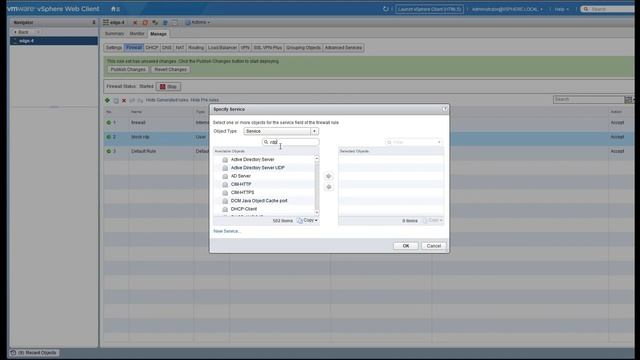Click the Available Objects search field containing rdp

pos(291,142)
